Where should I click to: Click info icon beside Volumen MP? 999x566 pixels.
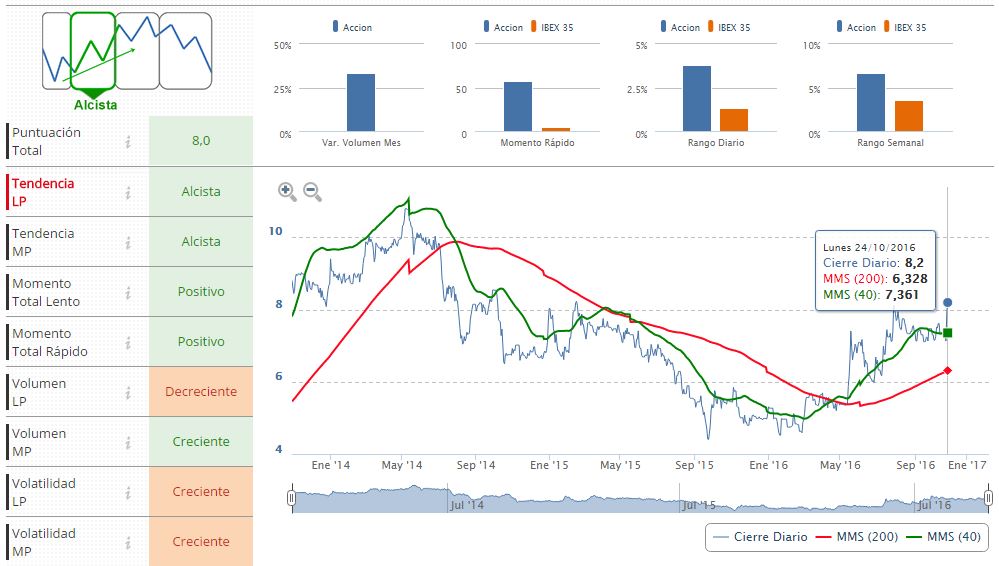(x=128, y=442)
